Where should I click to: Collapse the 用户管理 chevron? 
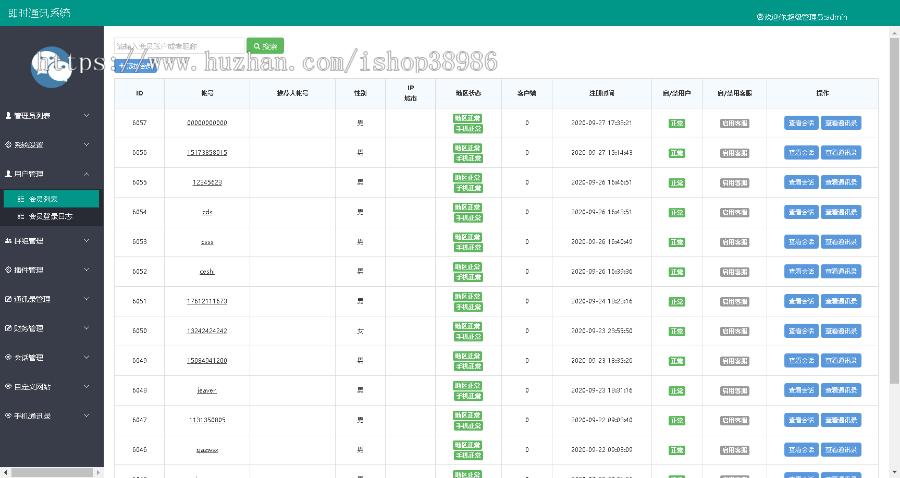pos(87,174)
